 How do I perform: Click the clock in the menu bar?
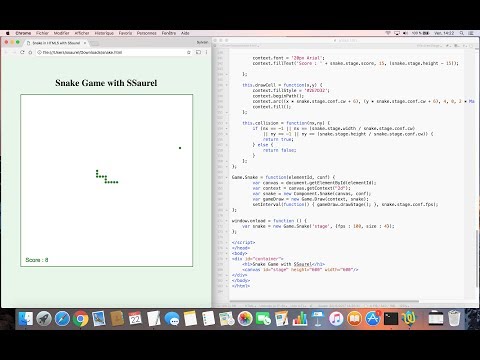pos(444,33)
